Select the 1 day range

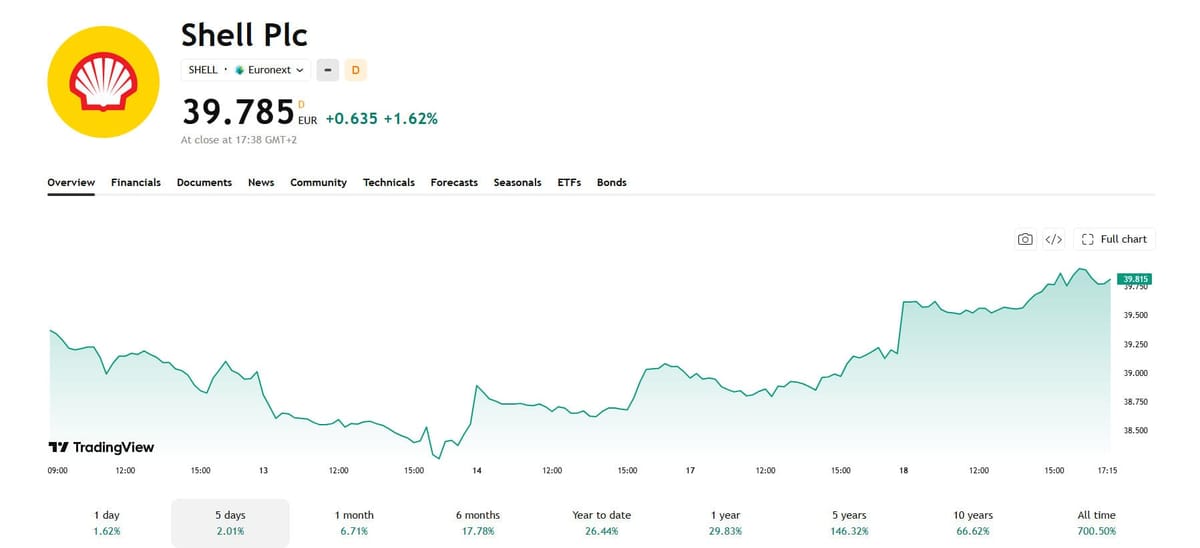106,523
